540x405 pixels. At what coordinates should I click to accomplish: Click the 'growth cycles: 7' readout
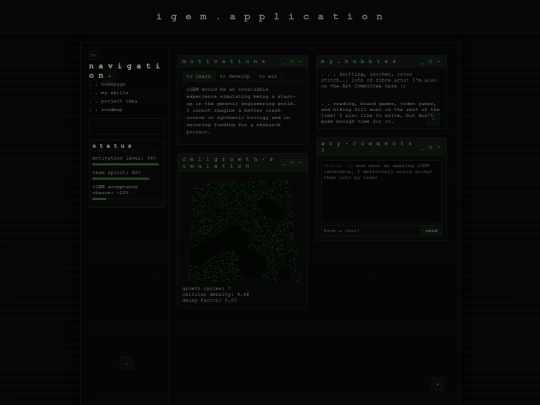pyautogui.click(x=207, y=289)
